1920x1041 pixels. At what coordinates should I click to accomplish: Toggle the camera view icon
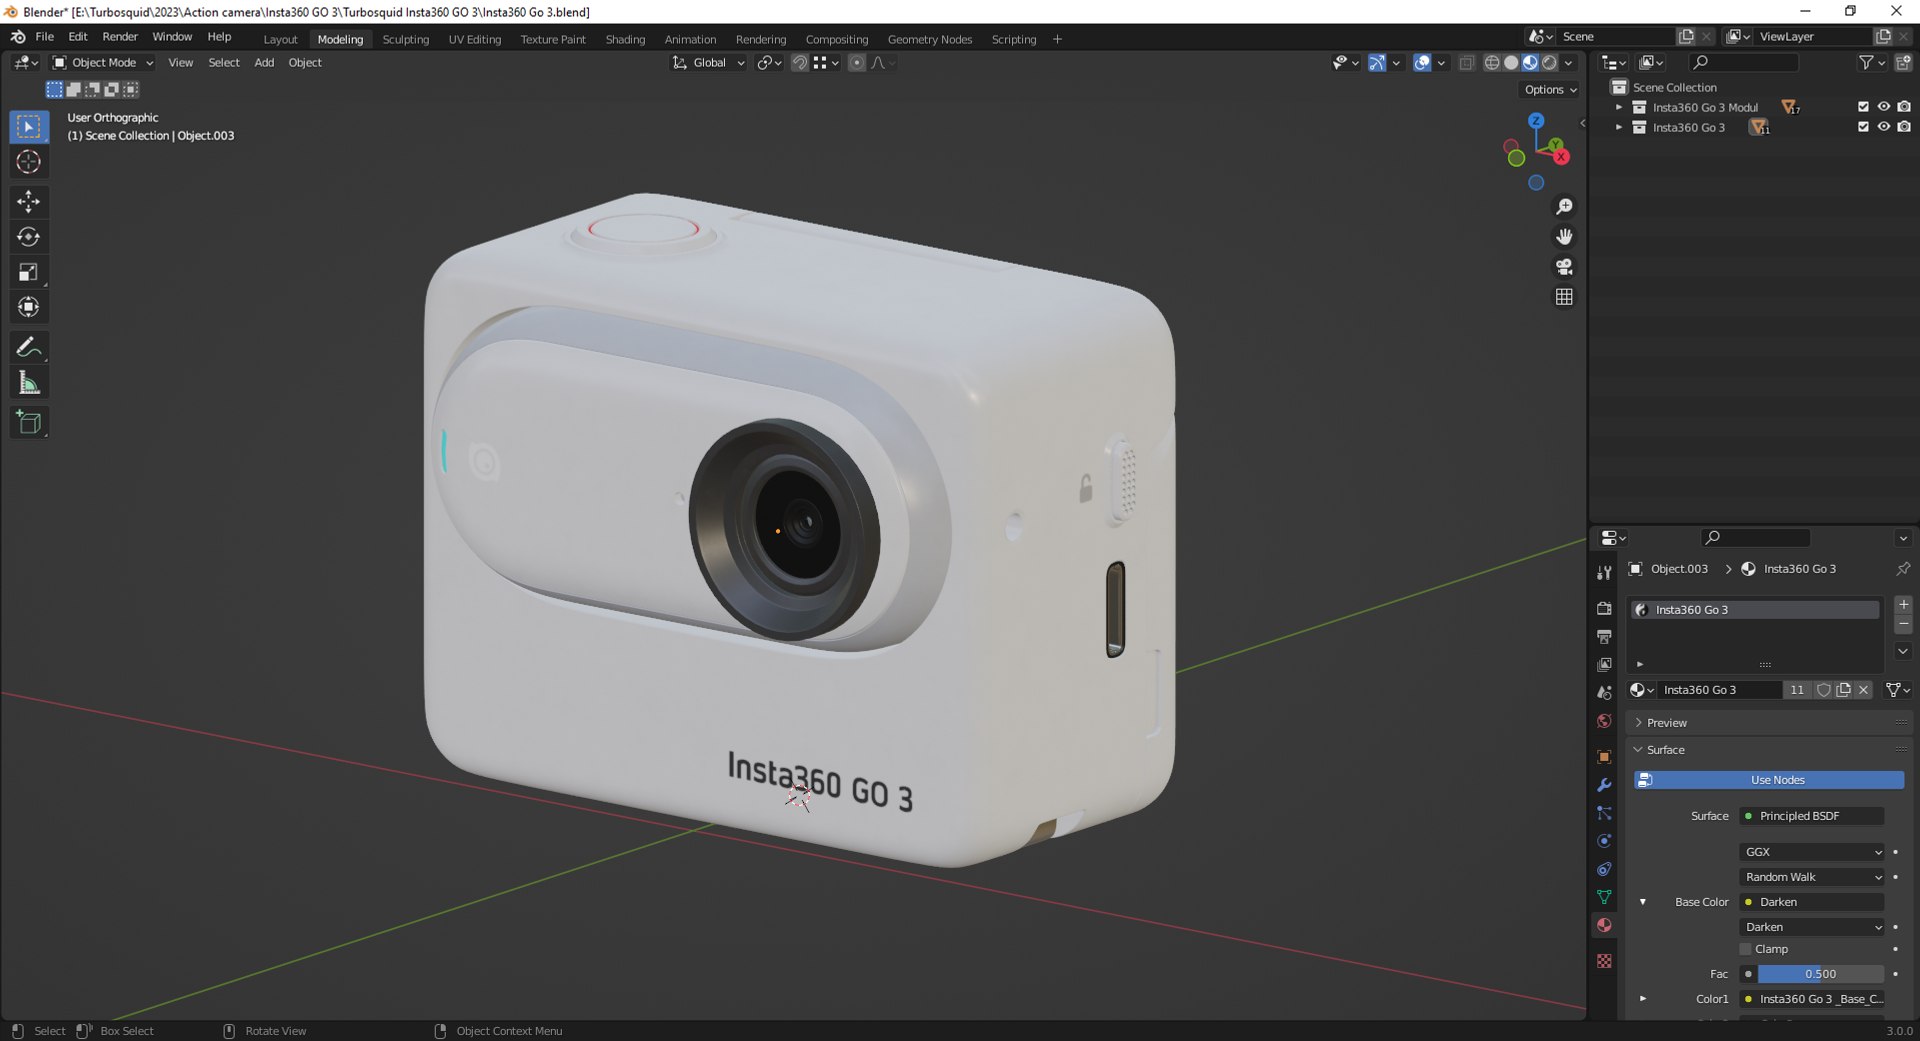pyautogui.click(x=1564, y=267)
